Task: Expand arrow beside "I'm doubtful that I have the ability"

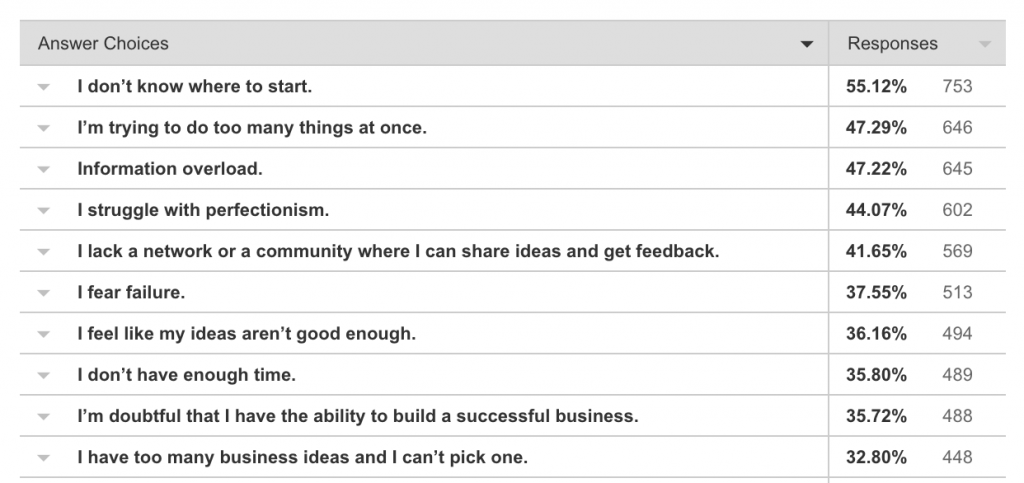Action: (43, 417)
